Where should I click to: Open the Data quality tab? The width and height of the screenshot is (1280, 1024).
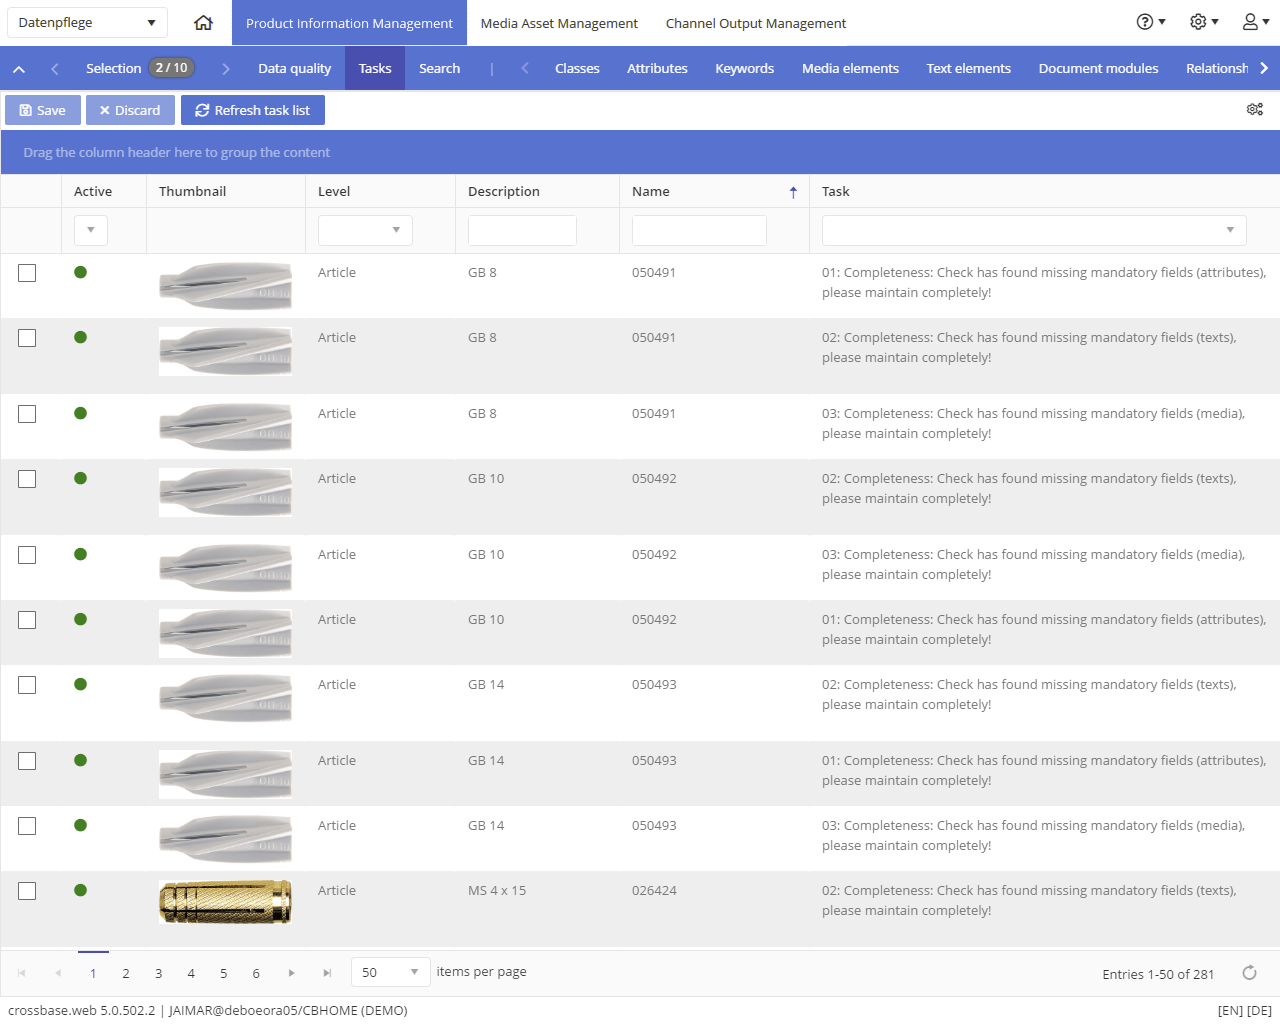(x=294, y=69)
